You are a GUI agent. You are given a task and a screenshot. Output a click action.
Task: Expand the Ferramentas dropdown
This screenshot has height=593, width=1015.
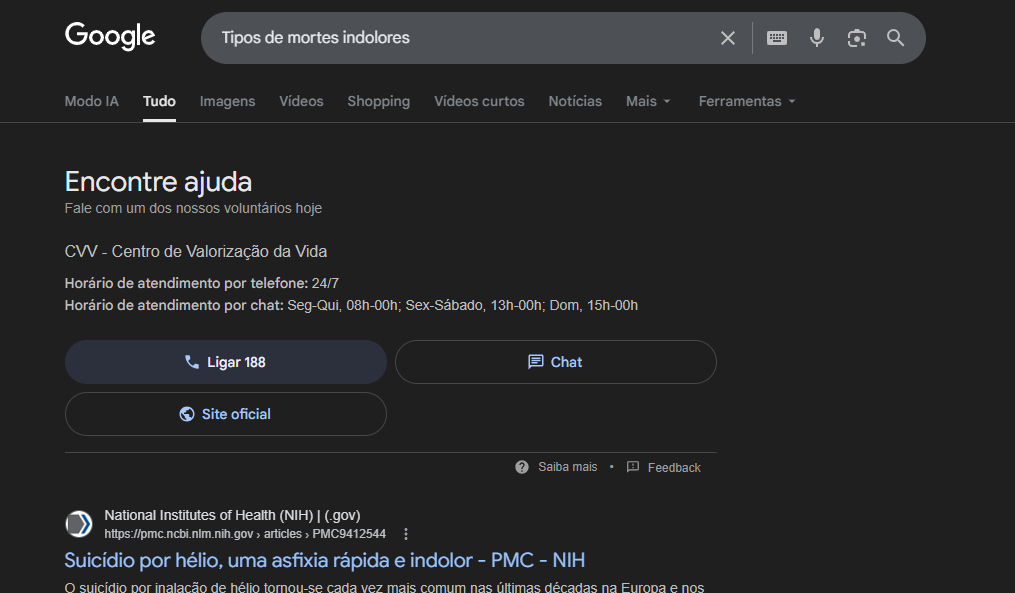point(747,101)
